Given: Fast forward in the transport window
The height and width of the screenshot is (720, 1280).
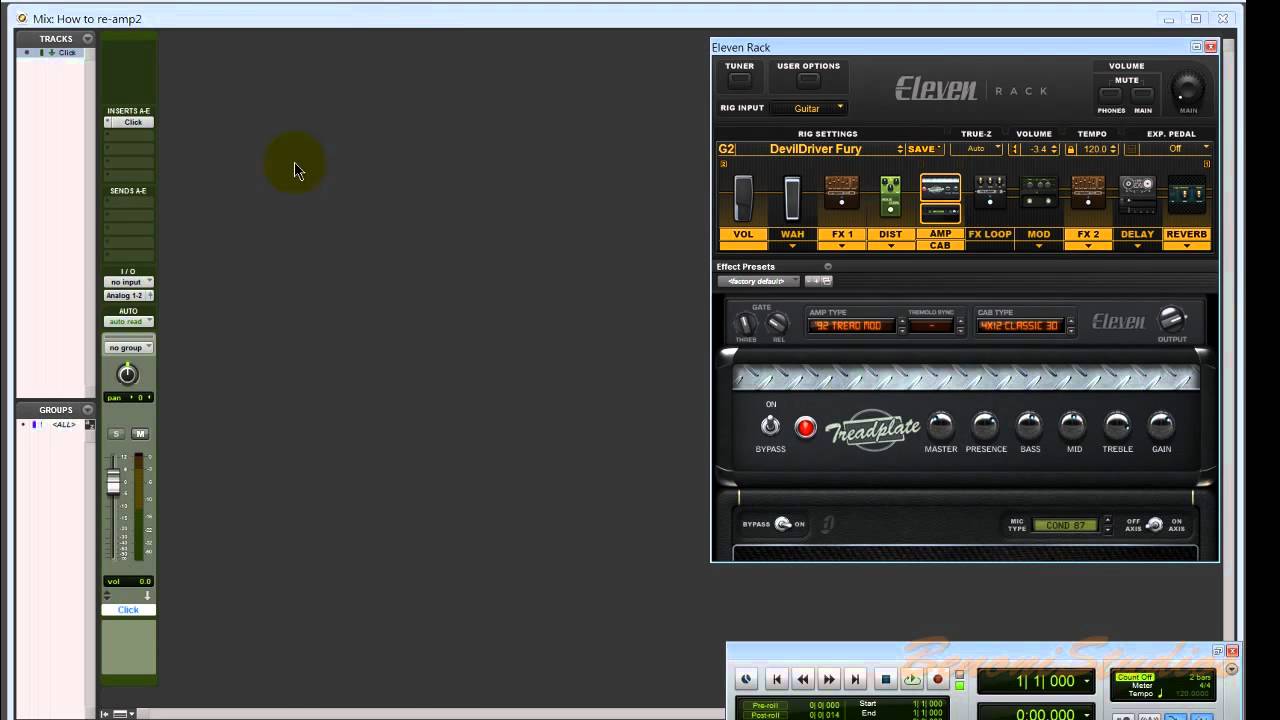Looking at the screenshot, I should 828,679.
